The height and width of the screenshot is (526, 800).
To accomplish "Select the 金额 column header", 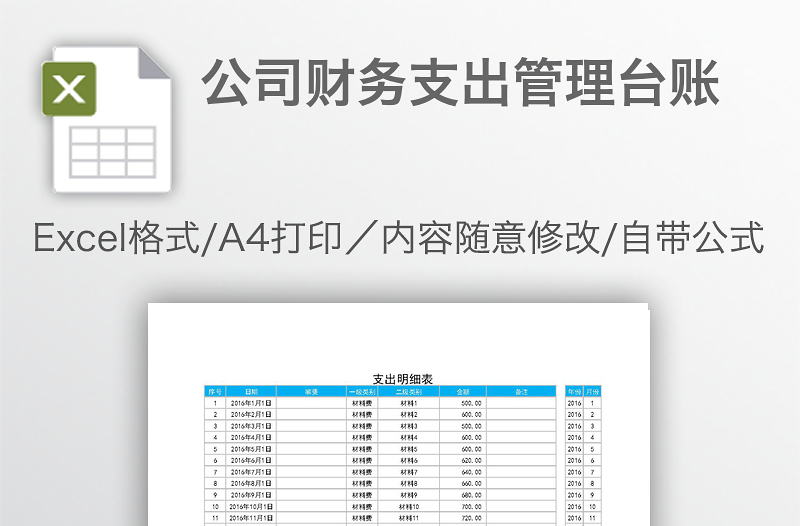I will click(463, 391).
